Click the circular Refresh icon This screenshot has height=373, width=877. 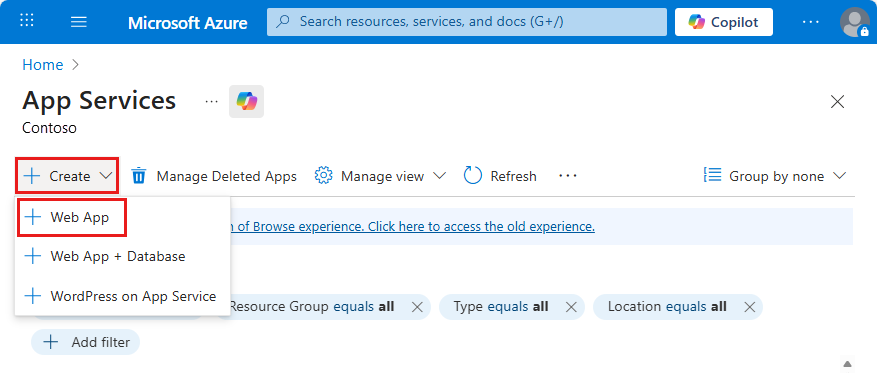pos(473,176)
